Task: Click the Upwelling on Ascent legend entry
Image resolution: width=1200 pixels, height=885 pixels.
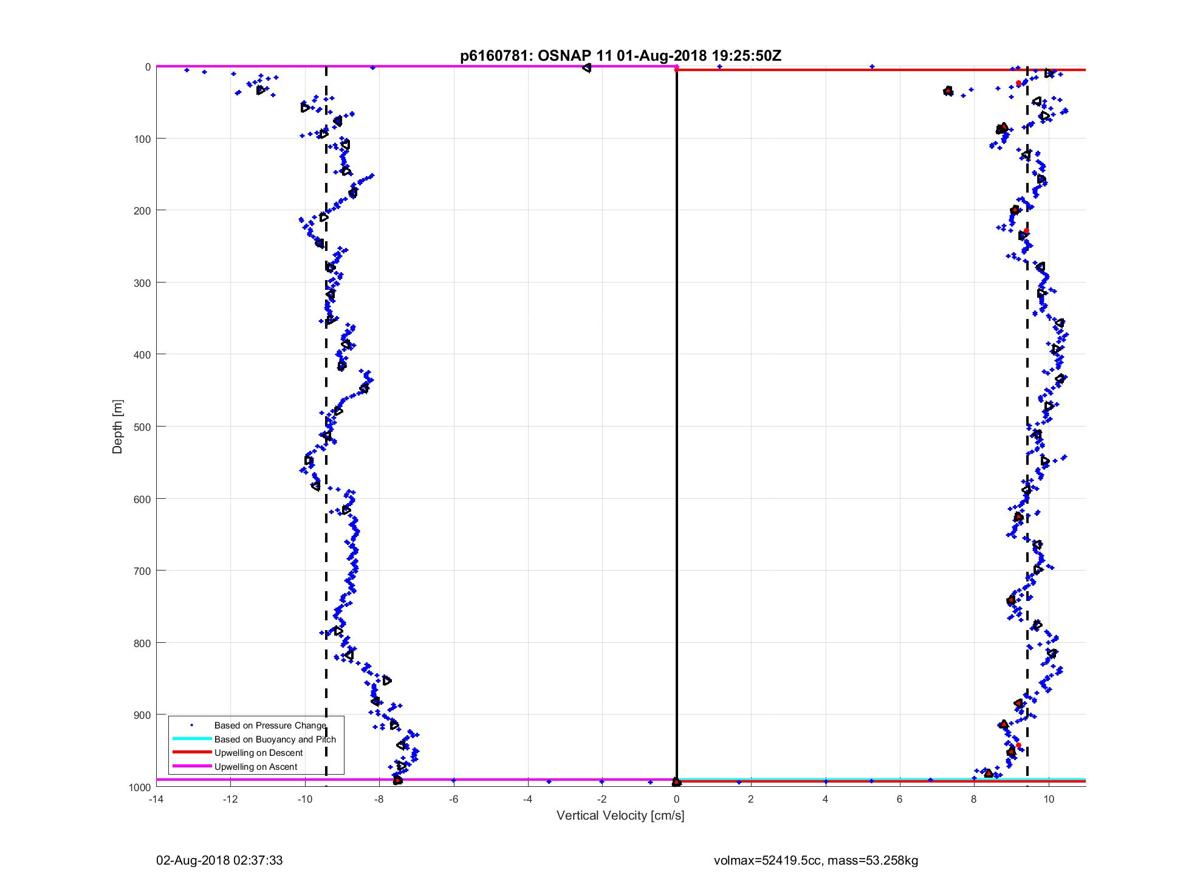Action: click(255, 767)
